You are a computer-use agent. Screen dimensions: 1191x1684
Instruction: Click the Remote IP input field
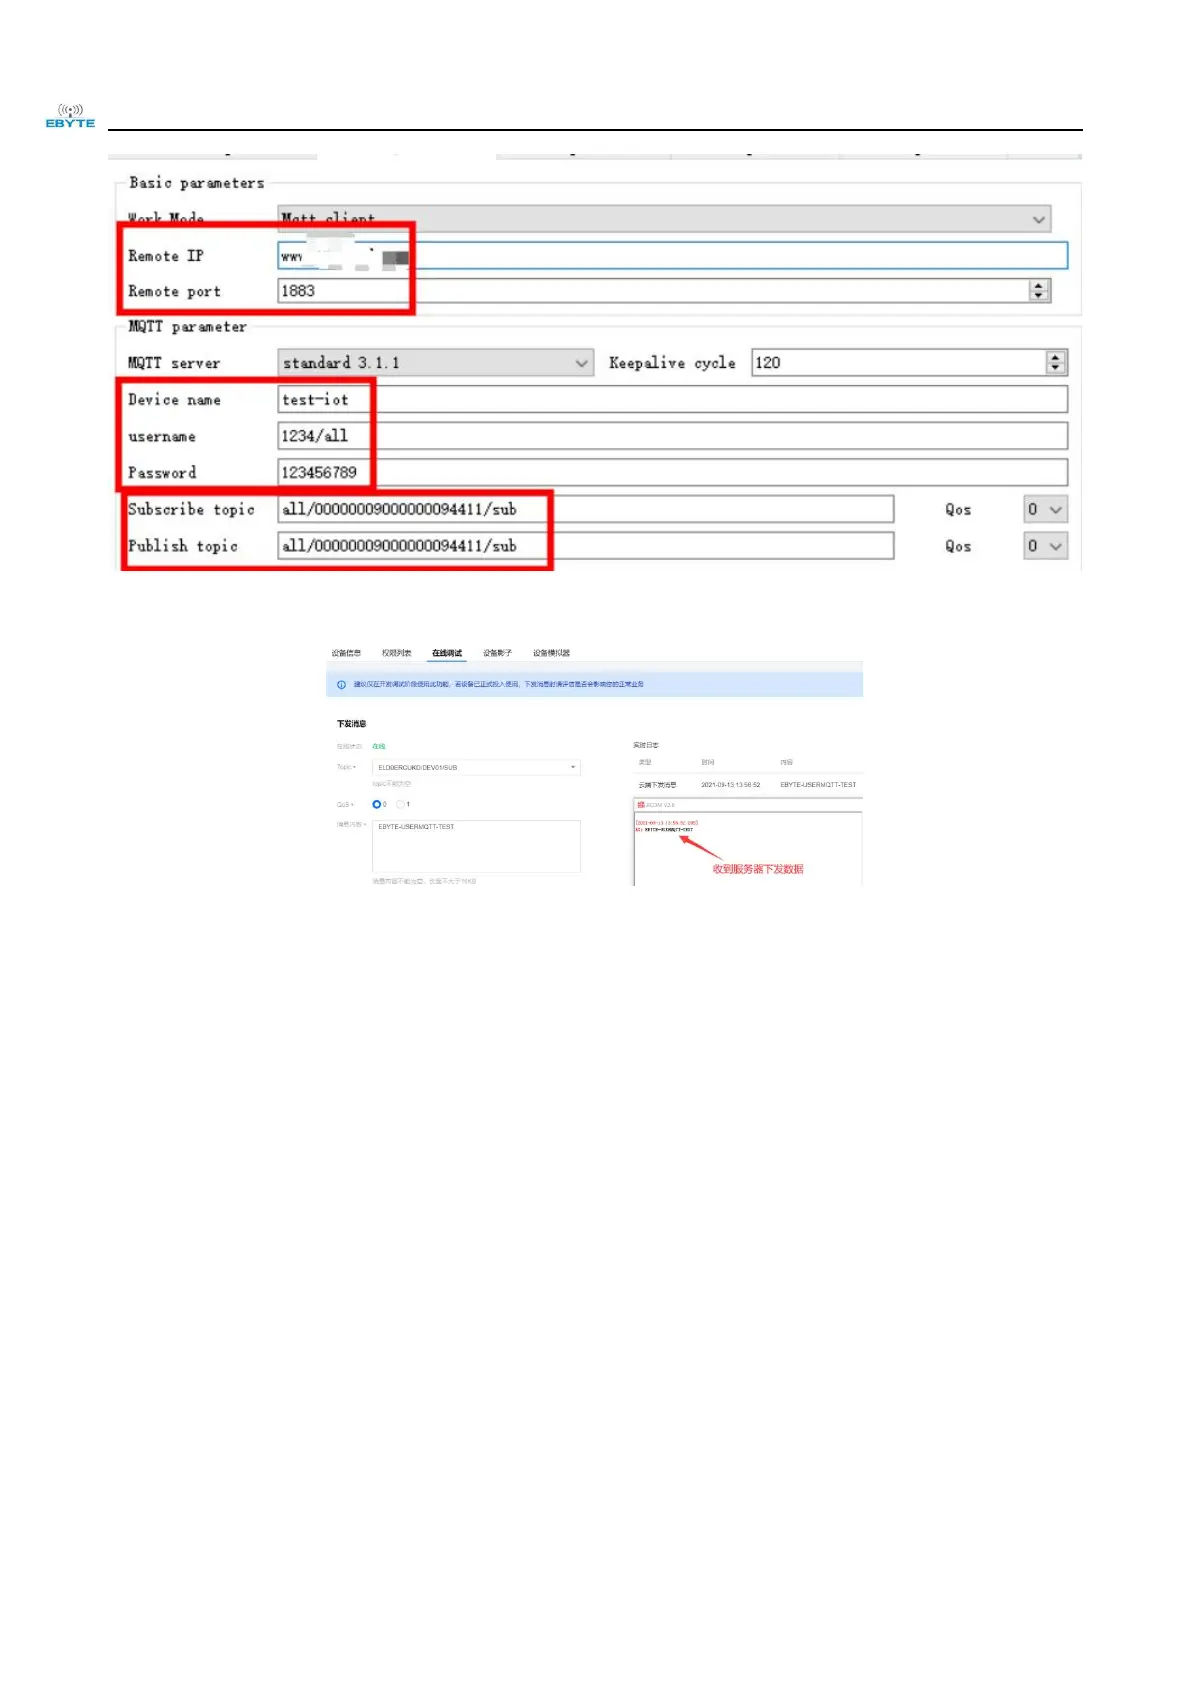coord(672,256)
